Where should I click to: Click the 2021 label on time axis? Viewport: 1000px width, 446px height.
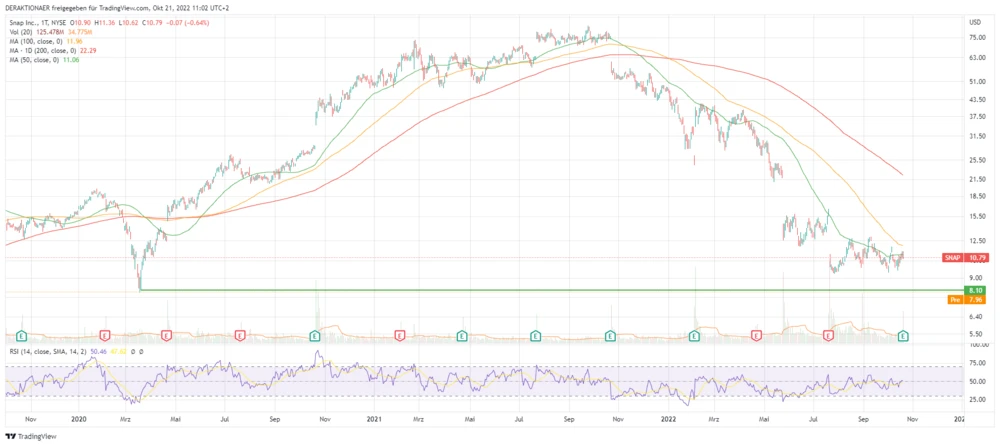[x=373, y=421]
